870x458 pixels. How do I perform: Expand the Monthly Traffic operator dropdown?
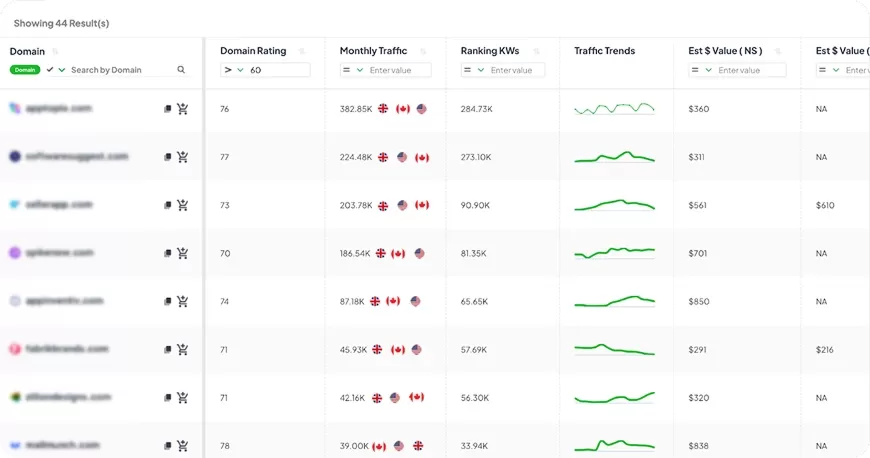coord(352,70)
